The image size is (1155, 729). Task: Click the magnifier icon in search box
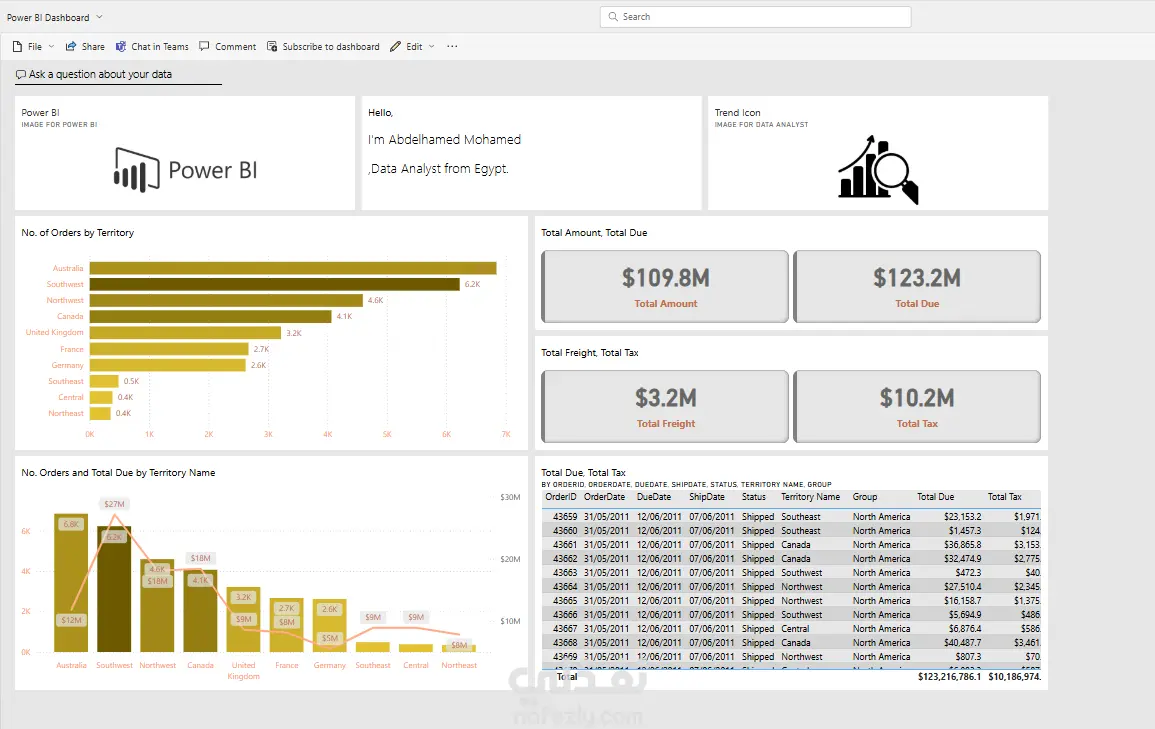613,17
